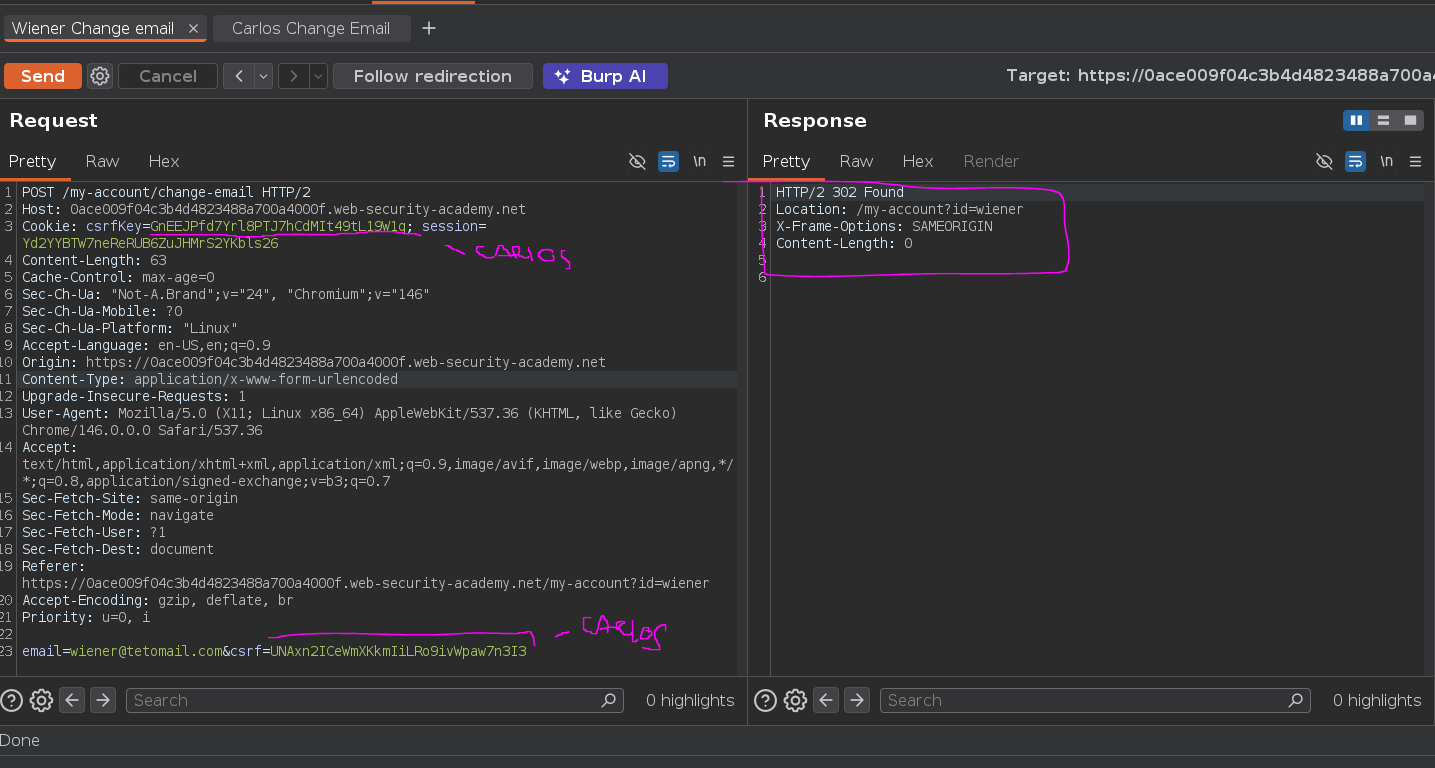Click the Target URL text
The image size is (1435, 768).
tap(1220, 76)
